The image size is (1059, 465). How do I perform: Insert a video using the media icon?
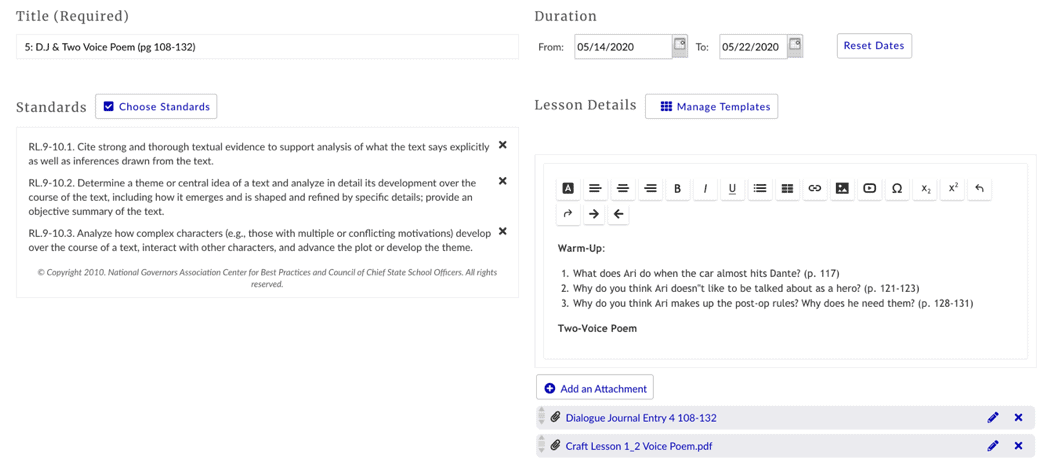[x=869, y=188]
